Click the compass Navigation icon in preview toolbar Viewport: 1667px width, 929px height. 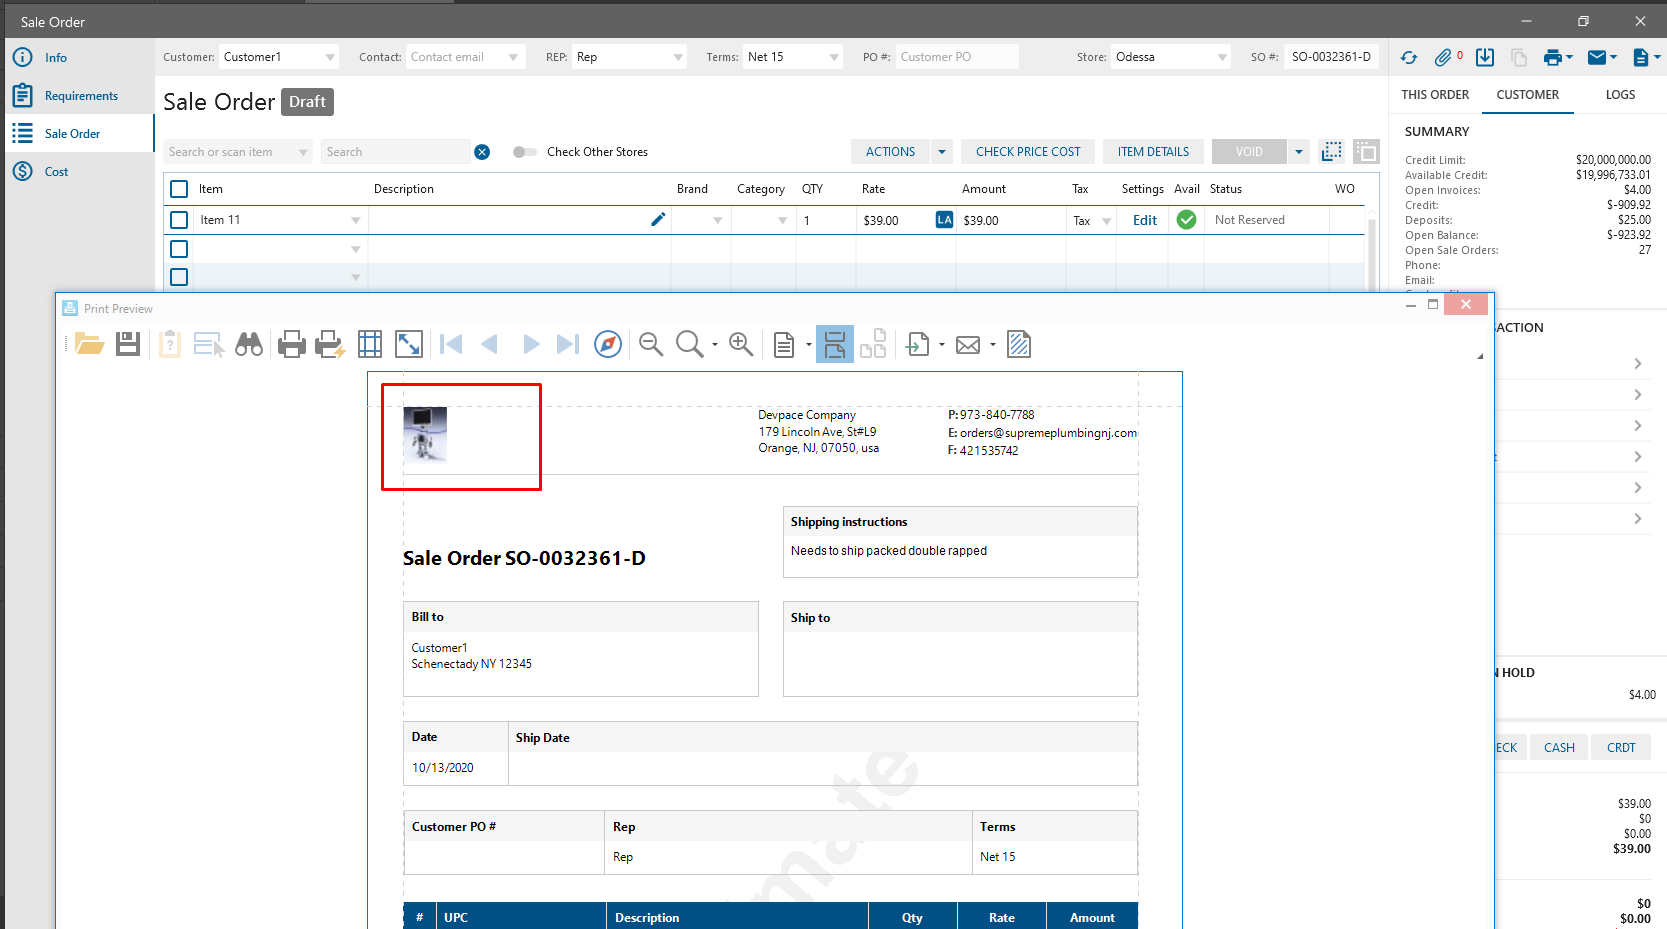(x=608, y=345)
